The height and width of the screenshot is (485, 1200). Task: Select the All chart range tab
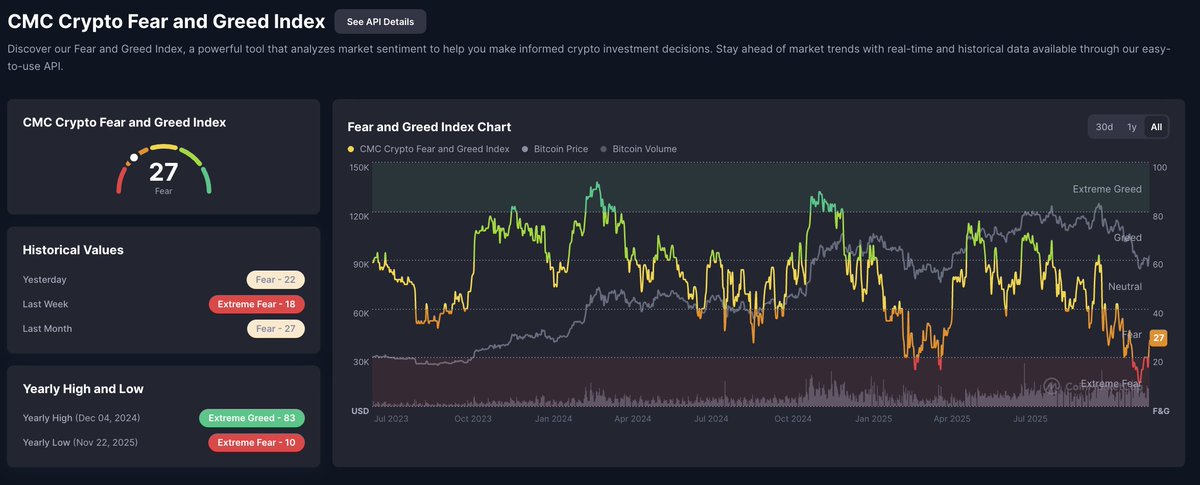click(1156, 127)
